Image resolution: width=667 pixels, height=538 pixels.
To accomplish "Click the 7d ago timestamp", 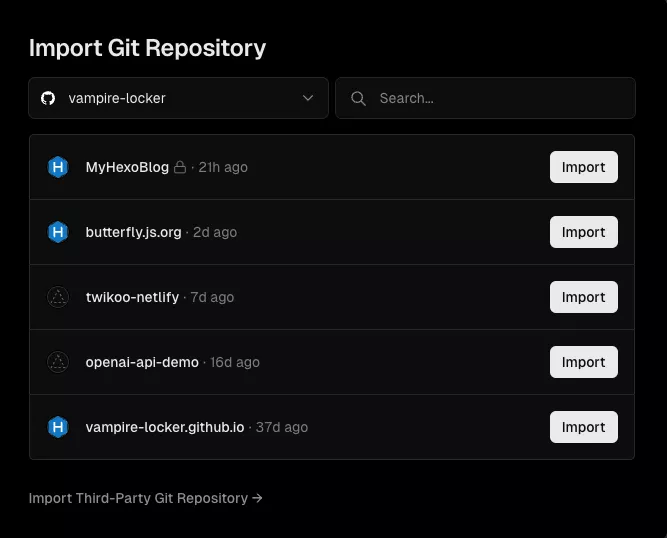I will coord(212,297).
